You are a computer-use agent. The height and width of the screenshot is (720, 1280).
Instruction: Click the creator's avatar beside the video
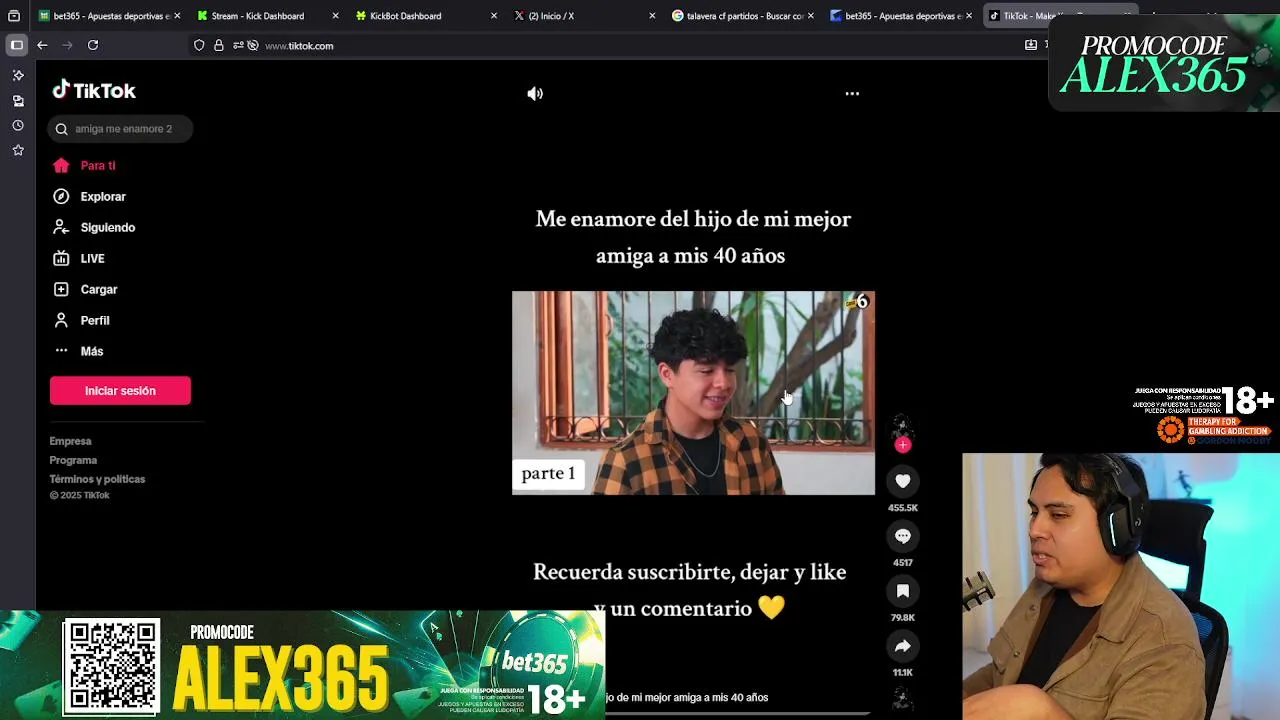point(902,428)
